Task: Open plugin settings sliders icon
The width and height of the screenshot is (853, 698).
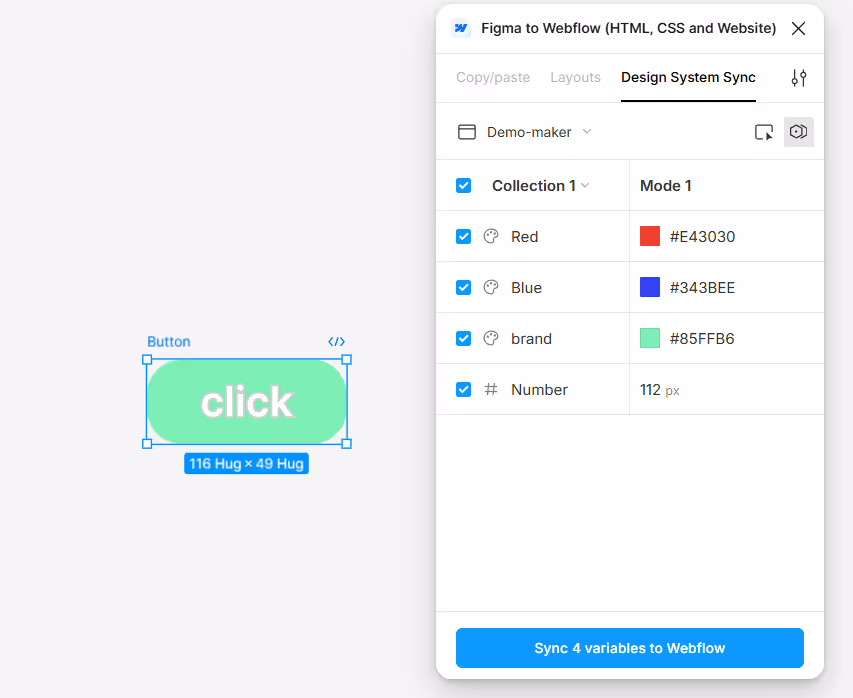Action: pos(799,78)
